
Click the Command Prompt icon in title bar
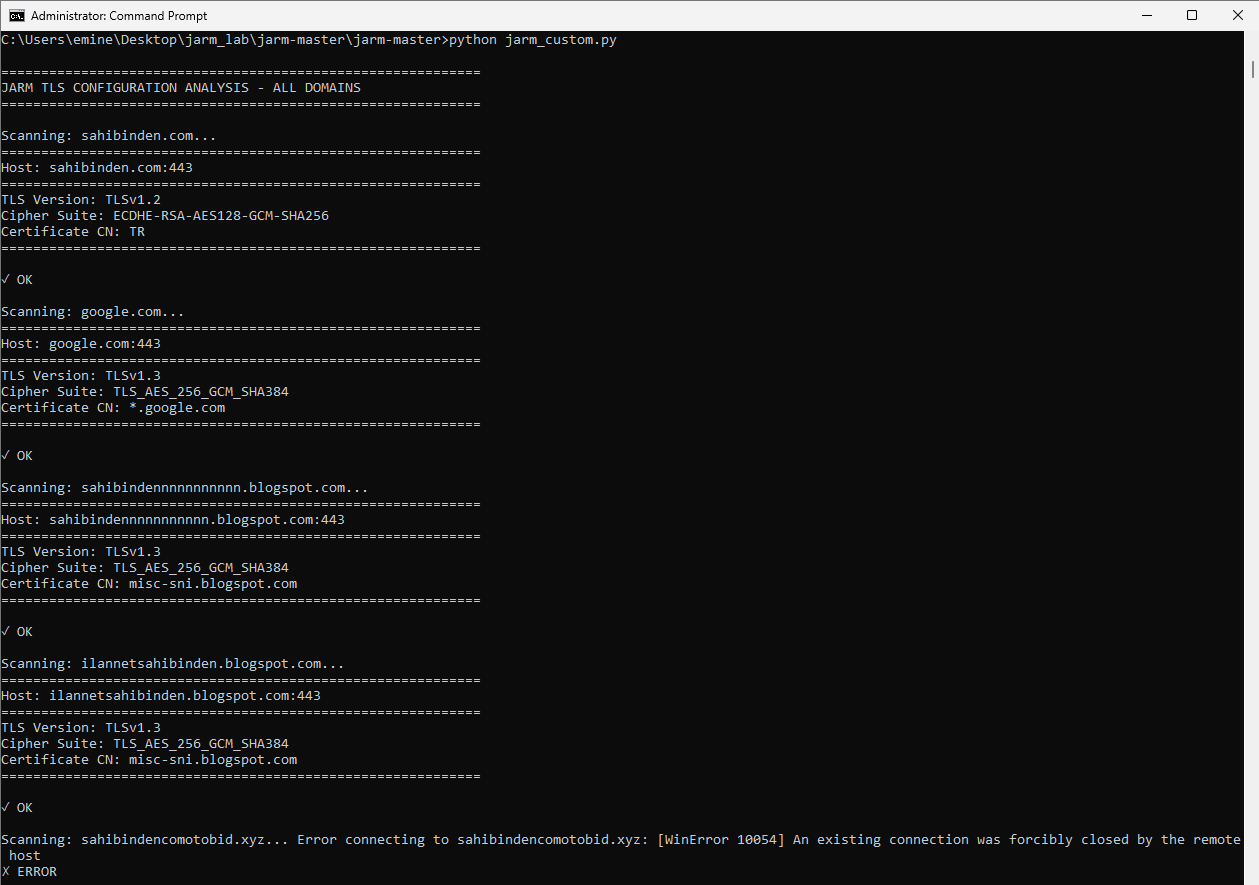click(x=17, y=15)
